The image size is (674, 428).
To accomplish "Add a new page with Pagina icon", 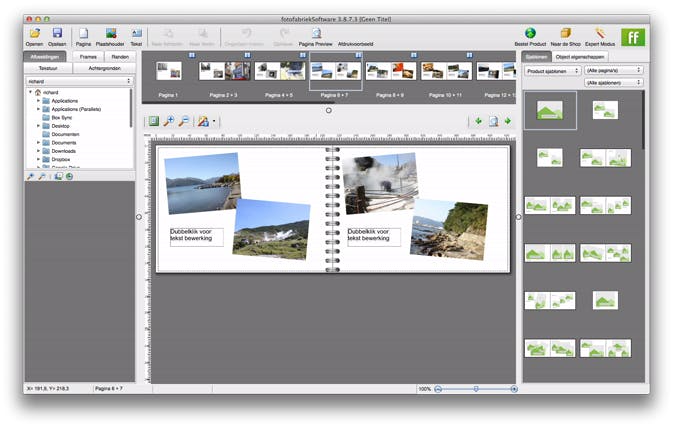I will click(83, 33).
